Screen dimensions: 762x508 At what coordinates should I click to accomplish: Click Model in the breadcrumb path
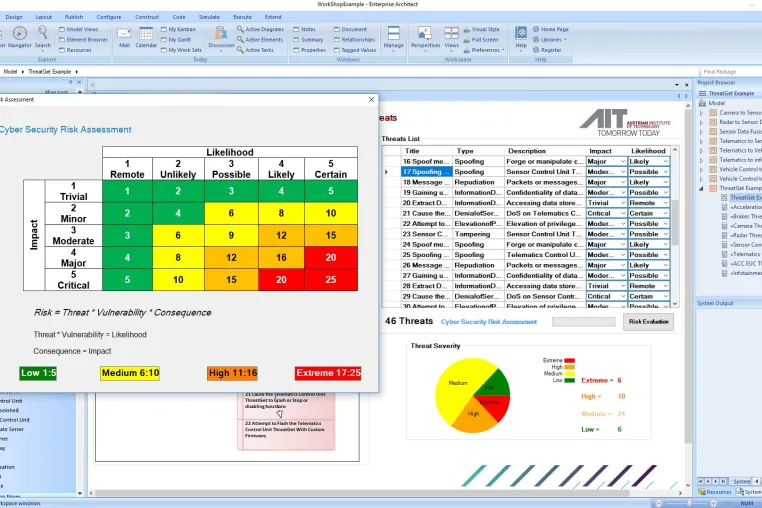tap(10, 71)
